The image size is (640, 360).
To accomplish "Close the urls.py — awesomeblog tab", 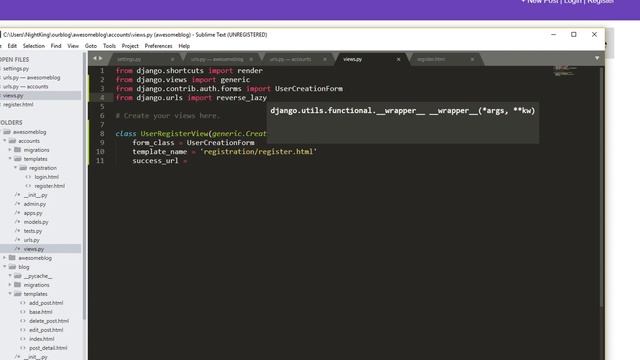I will tap(251, 60).
